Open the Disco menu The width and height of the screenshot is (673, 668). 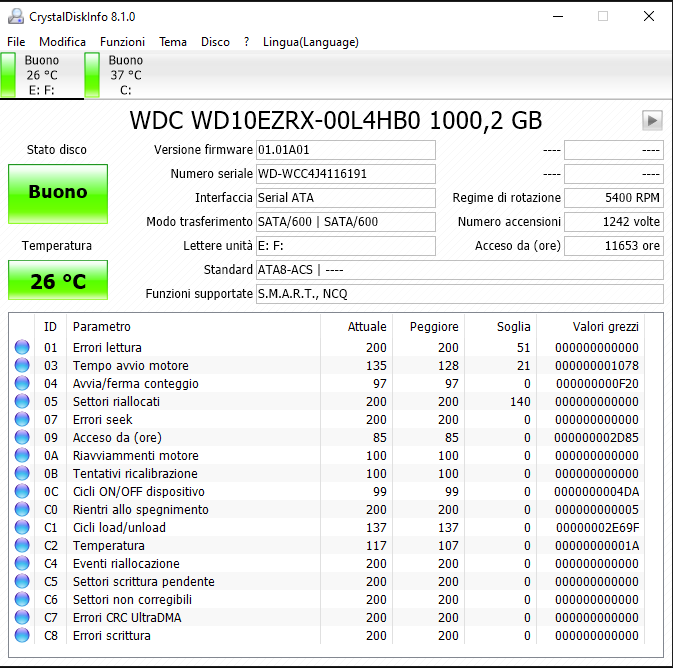(215, 42)
